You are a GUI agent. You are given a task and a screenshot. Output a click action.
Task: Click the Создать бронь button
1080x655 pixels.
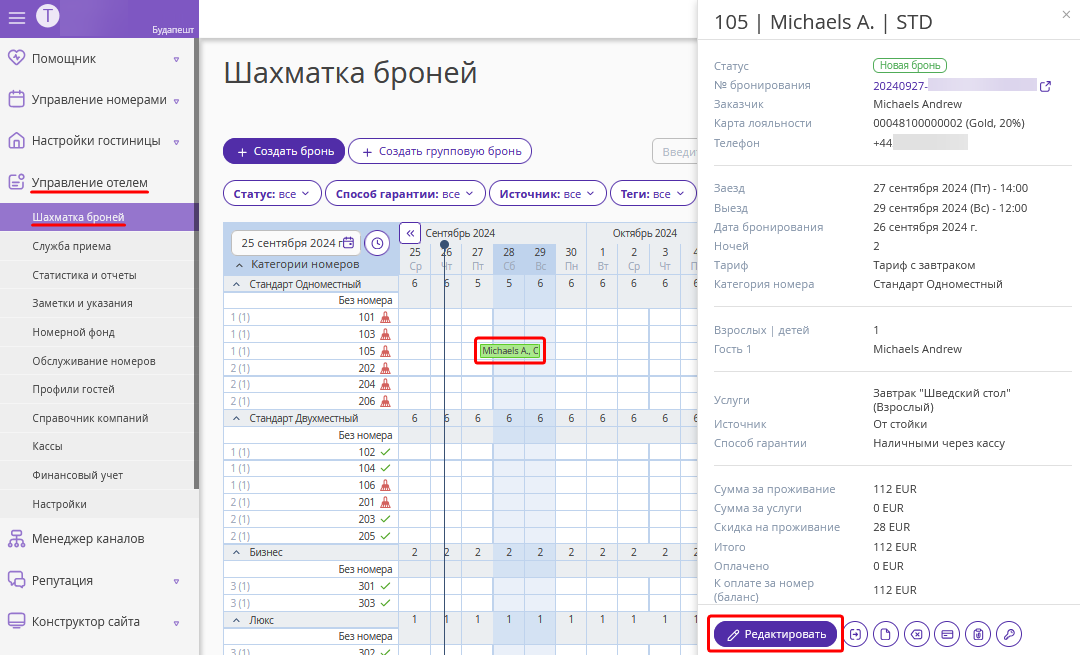coord(284,152)
